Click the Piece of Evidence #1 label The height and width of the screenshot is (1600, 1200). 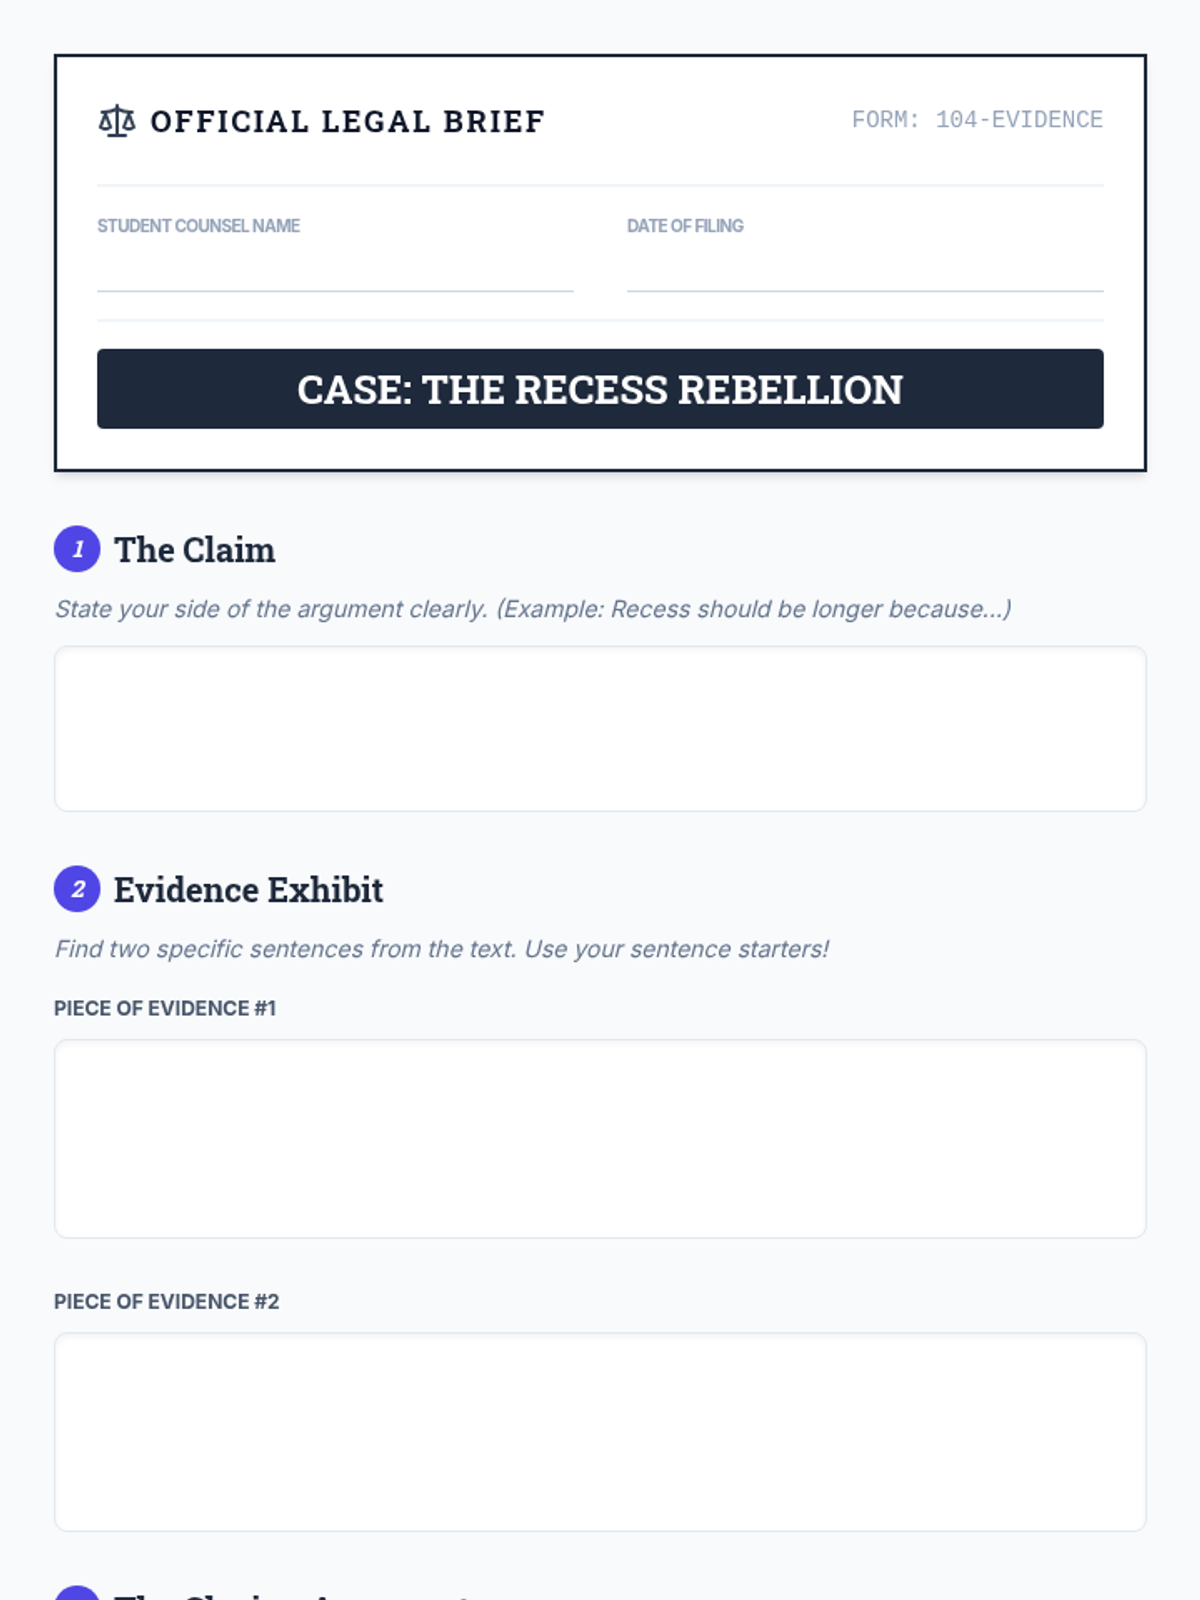[x=165, y=1008]
